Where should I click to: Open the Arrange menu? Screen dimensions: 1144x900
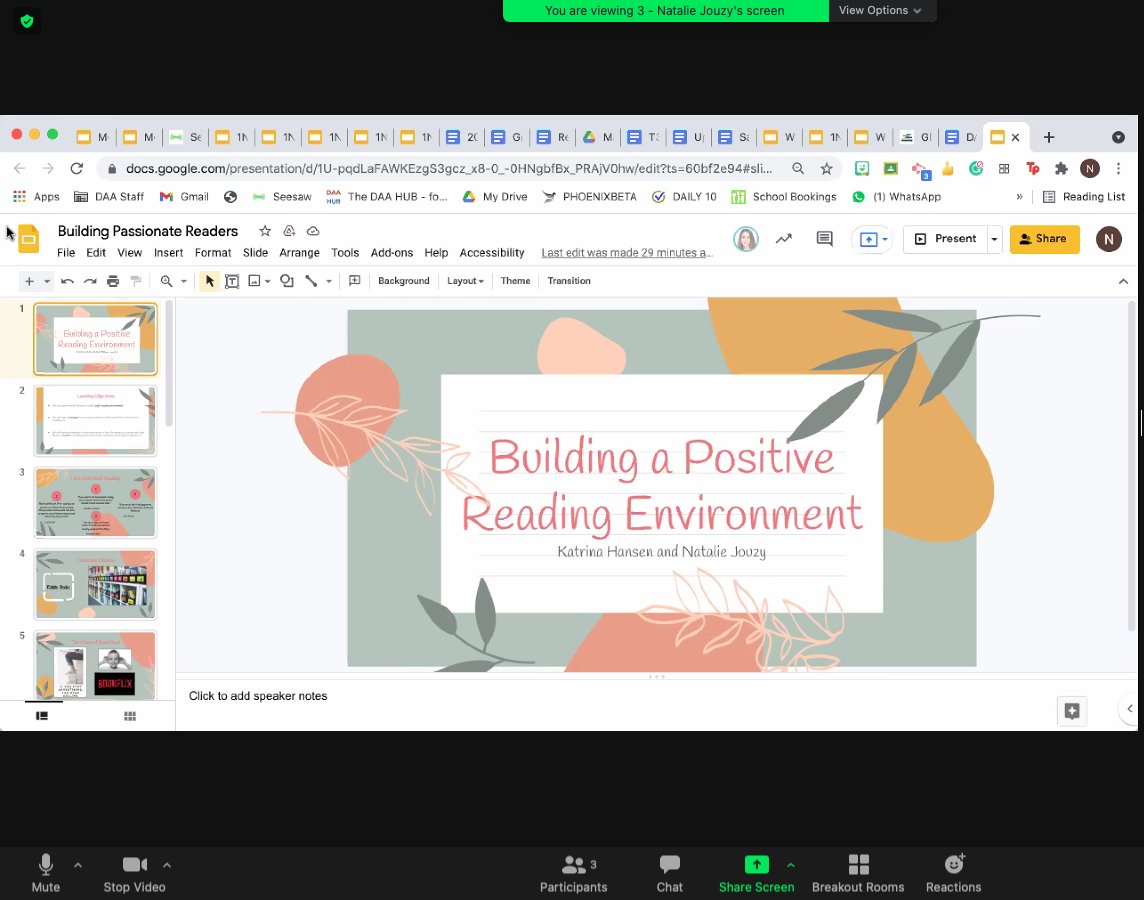click(299, 252)
